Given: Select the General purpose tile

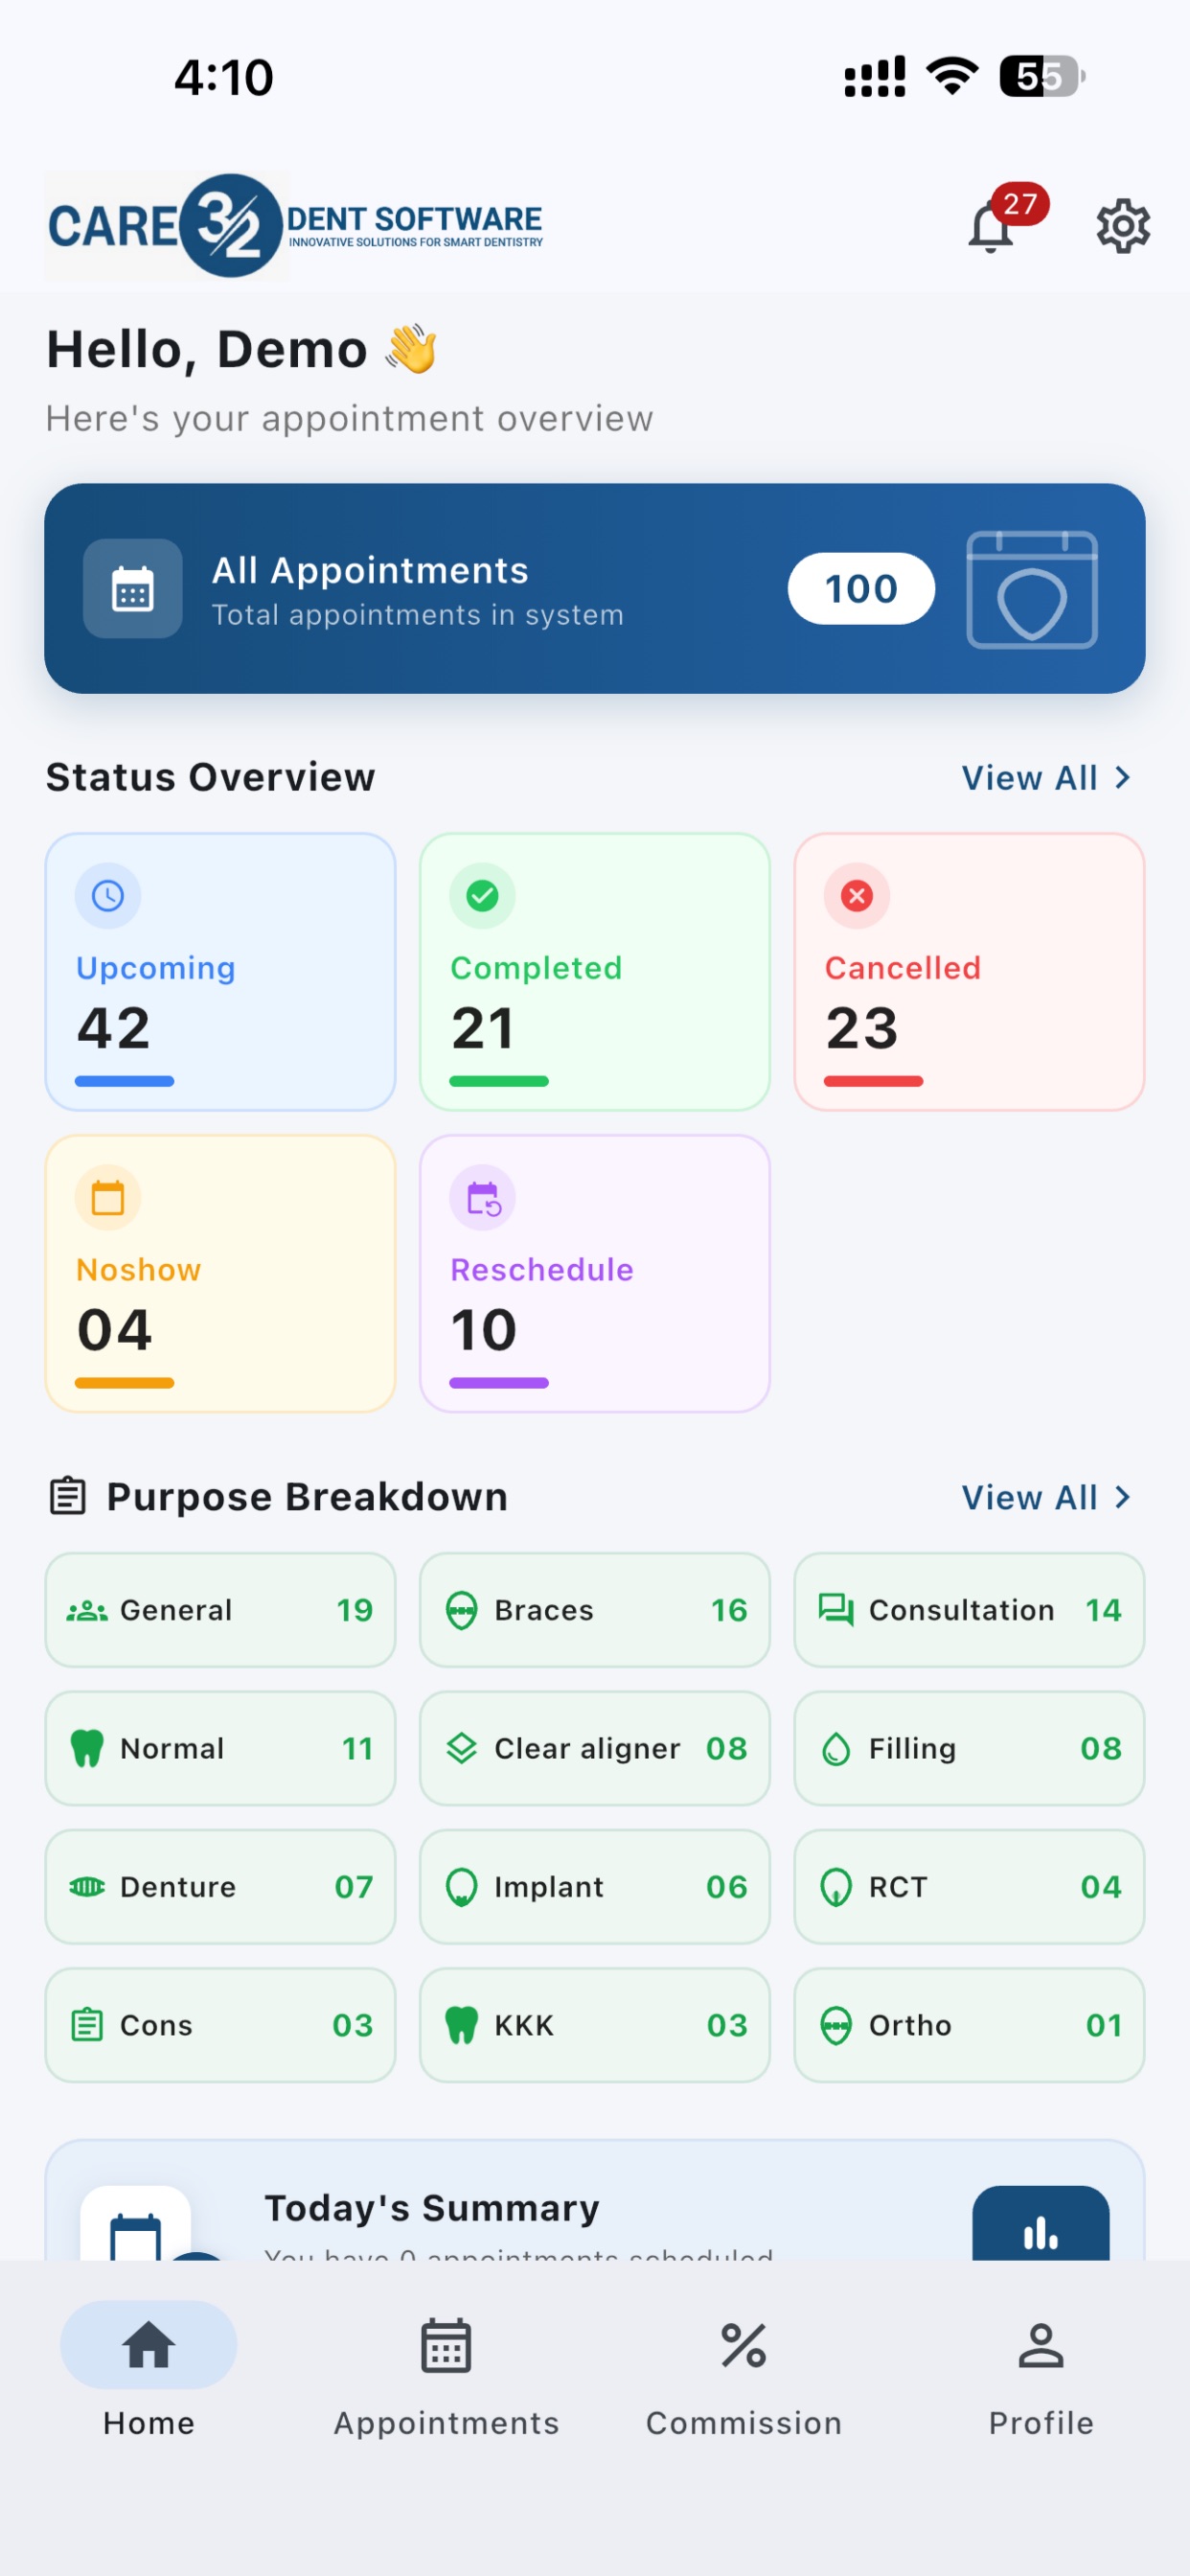Looking at the screenshot, I should [x=220, y=1611].
